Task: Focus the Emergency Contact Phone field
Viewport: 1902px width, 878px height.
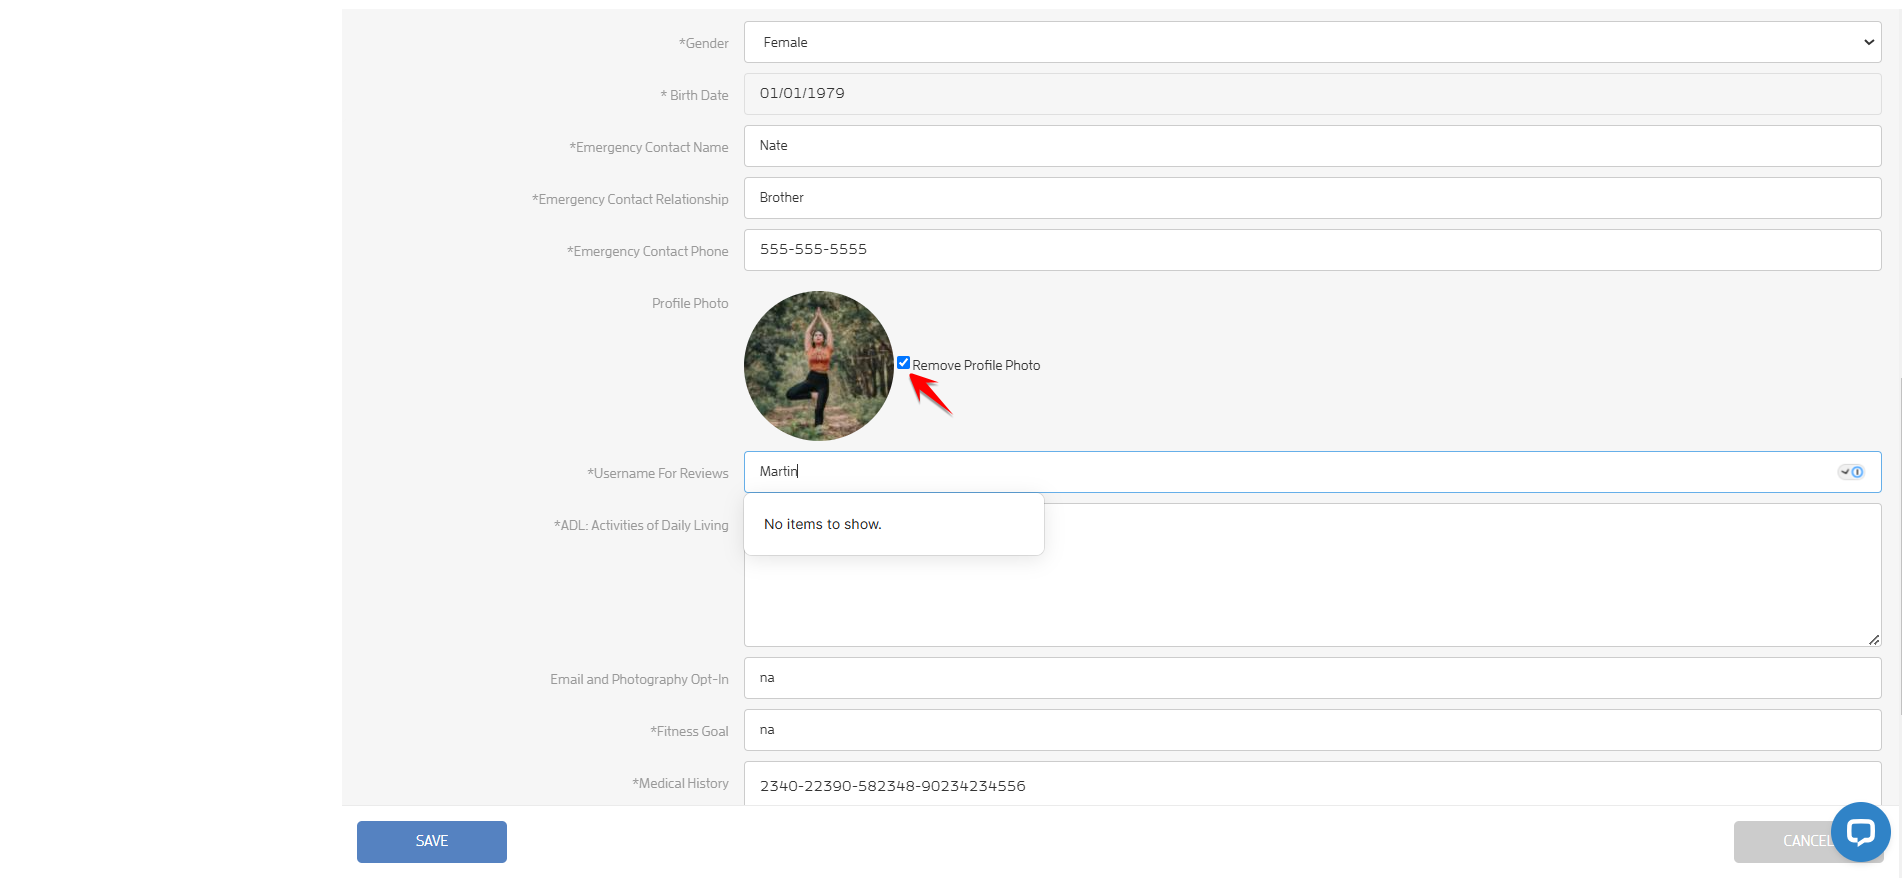Action: click(x=1312, y=250)
